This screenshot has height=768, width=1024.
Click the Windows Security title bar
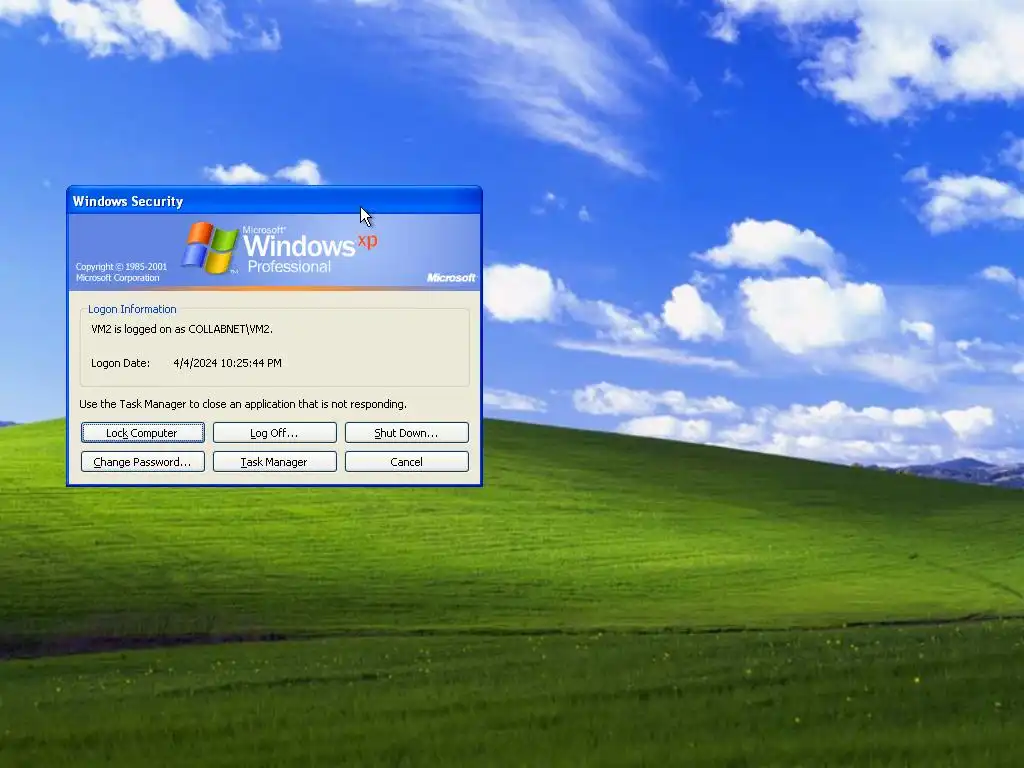(x=274, y=200)
